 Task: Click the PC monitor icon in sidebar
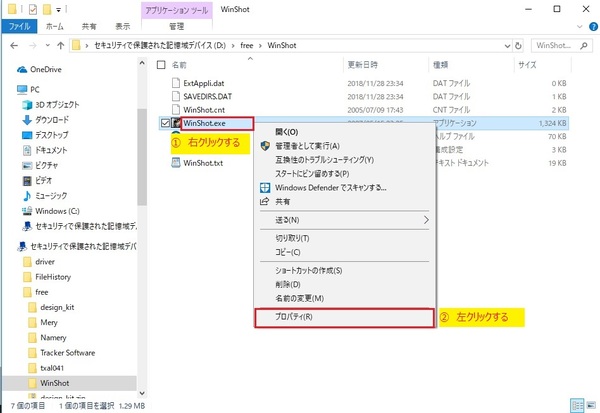coord(22,90)
